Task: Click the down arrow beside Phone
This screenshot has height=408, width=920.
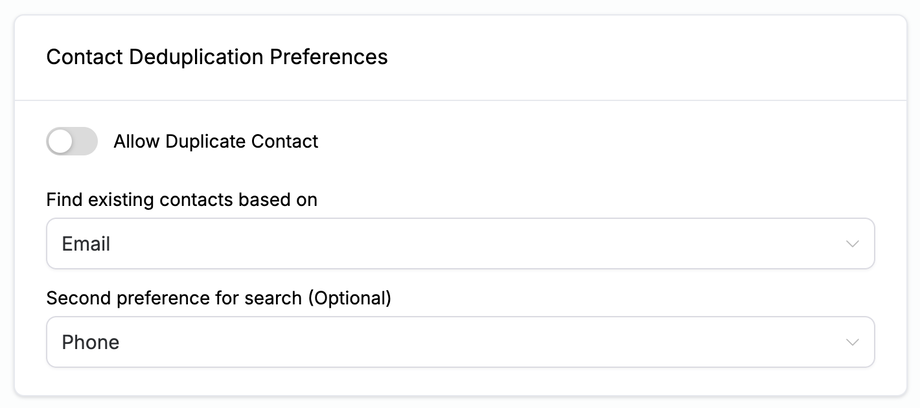Action: click(852, 342)
